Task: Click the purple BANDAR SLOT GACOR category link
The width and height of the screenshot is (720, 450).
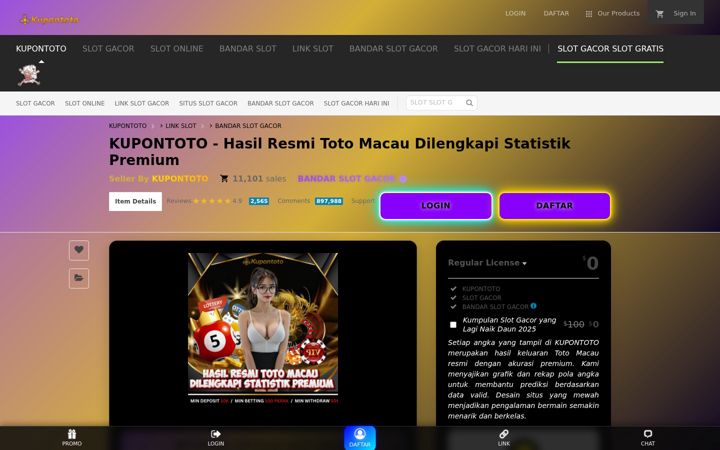Action: tap(346, 179)
